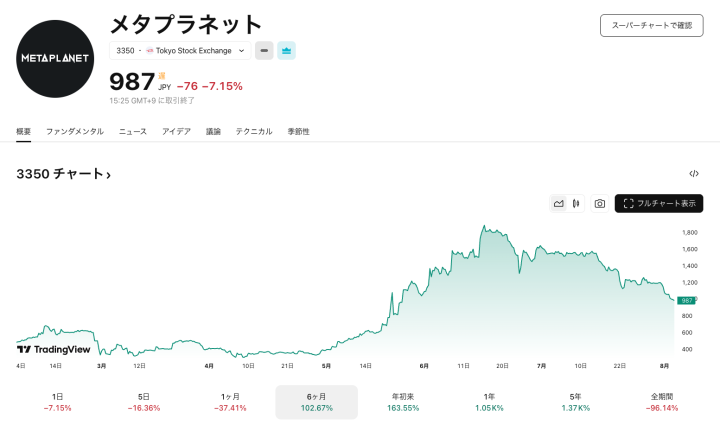Screen dimensions: 720x425
Task: Select the 1日 time range
Action: (x=57, y=402)
